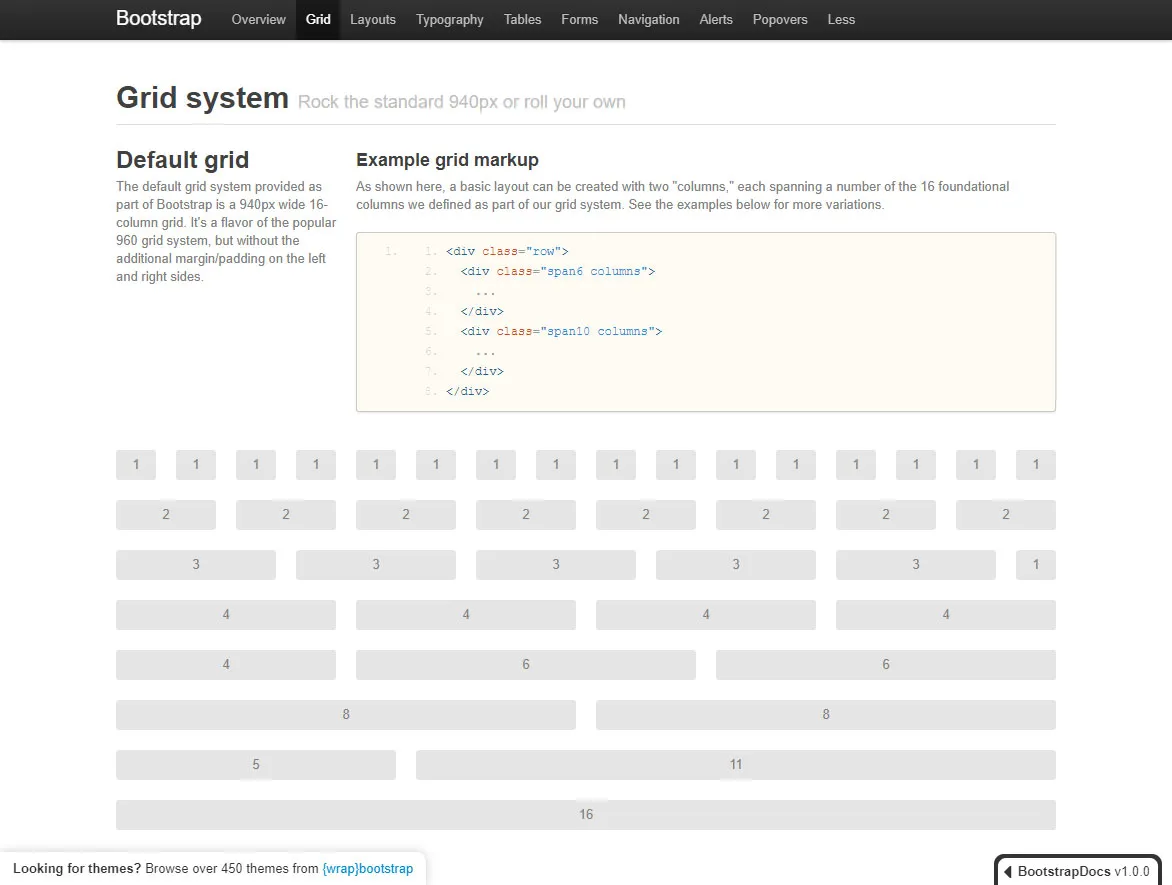Click the Bootstrap brand logo
This screenshot has height=885, width=1172.
(x=158, y=19)
